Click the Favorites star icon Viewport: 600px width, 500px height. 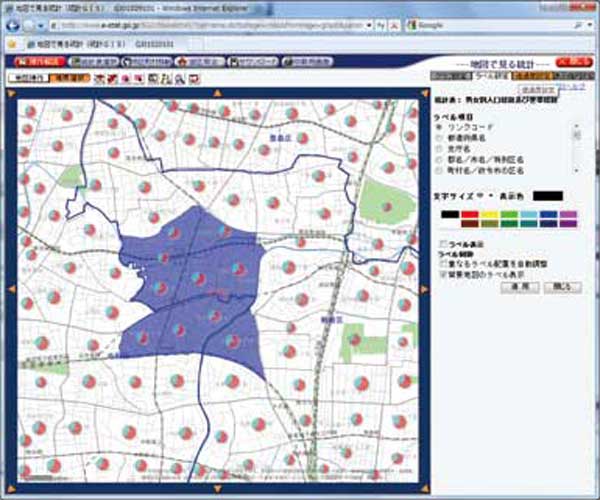12,44
